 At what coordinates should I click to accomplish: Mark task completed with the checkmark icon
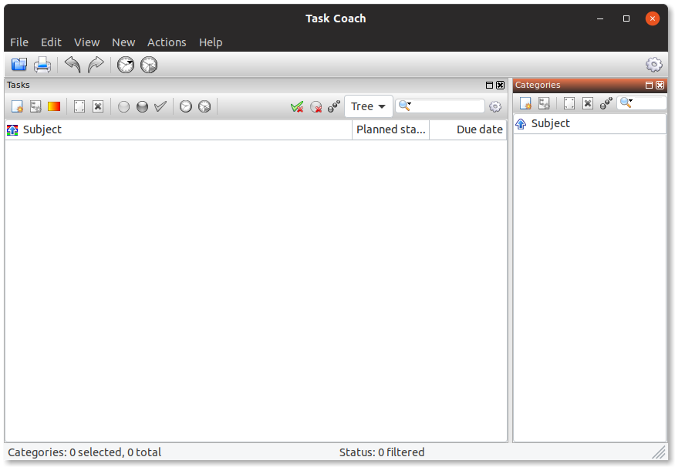160,106
